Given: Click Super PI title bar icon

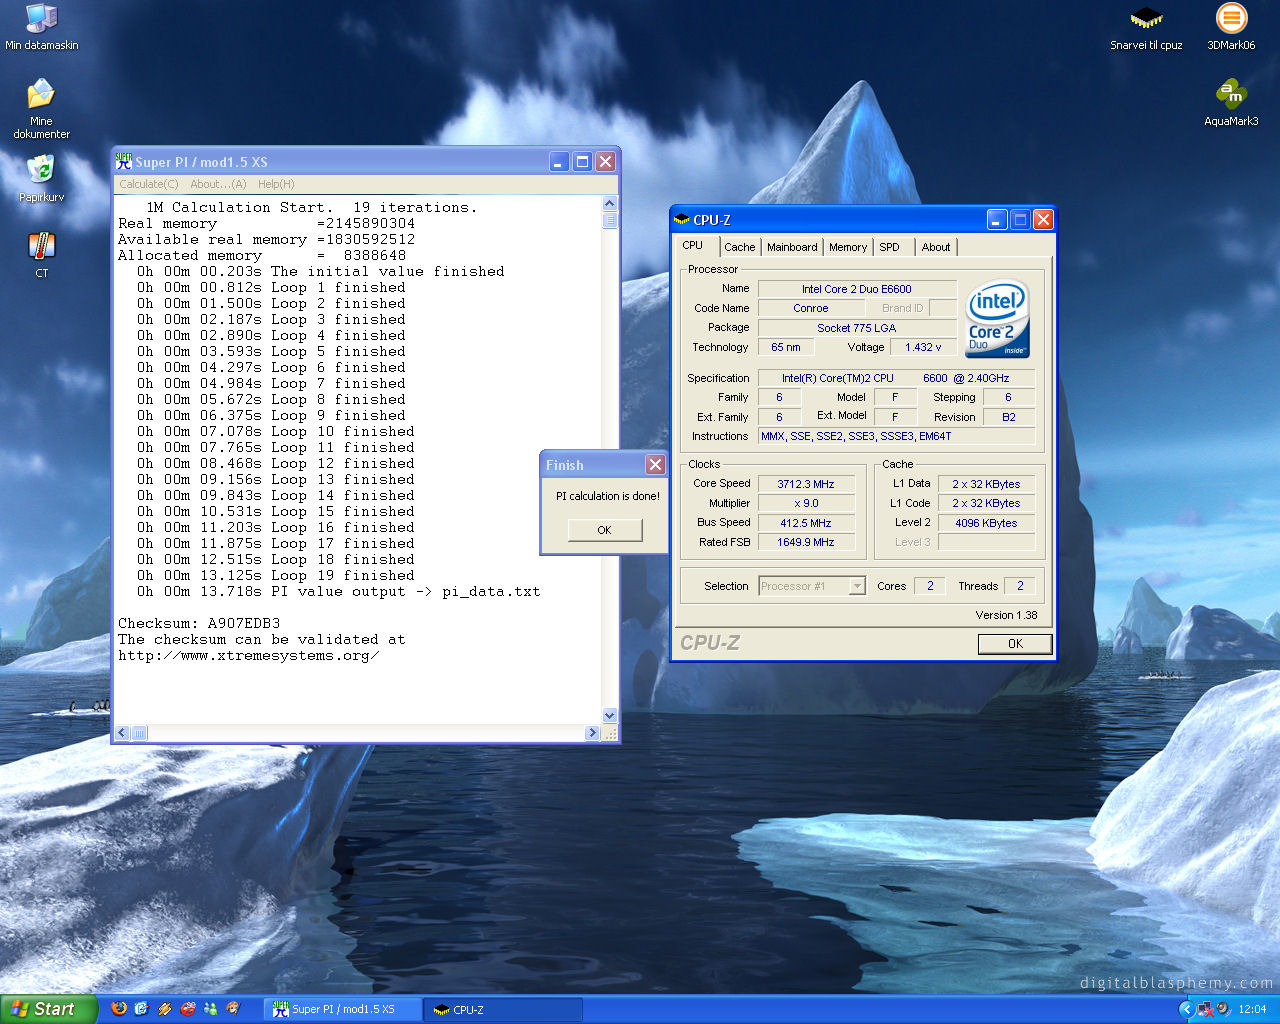Looking at the screenshot, I should click(124, 161).
